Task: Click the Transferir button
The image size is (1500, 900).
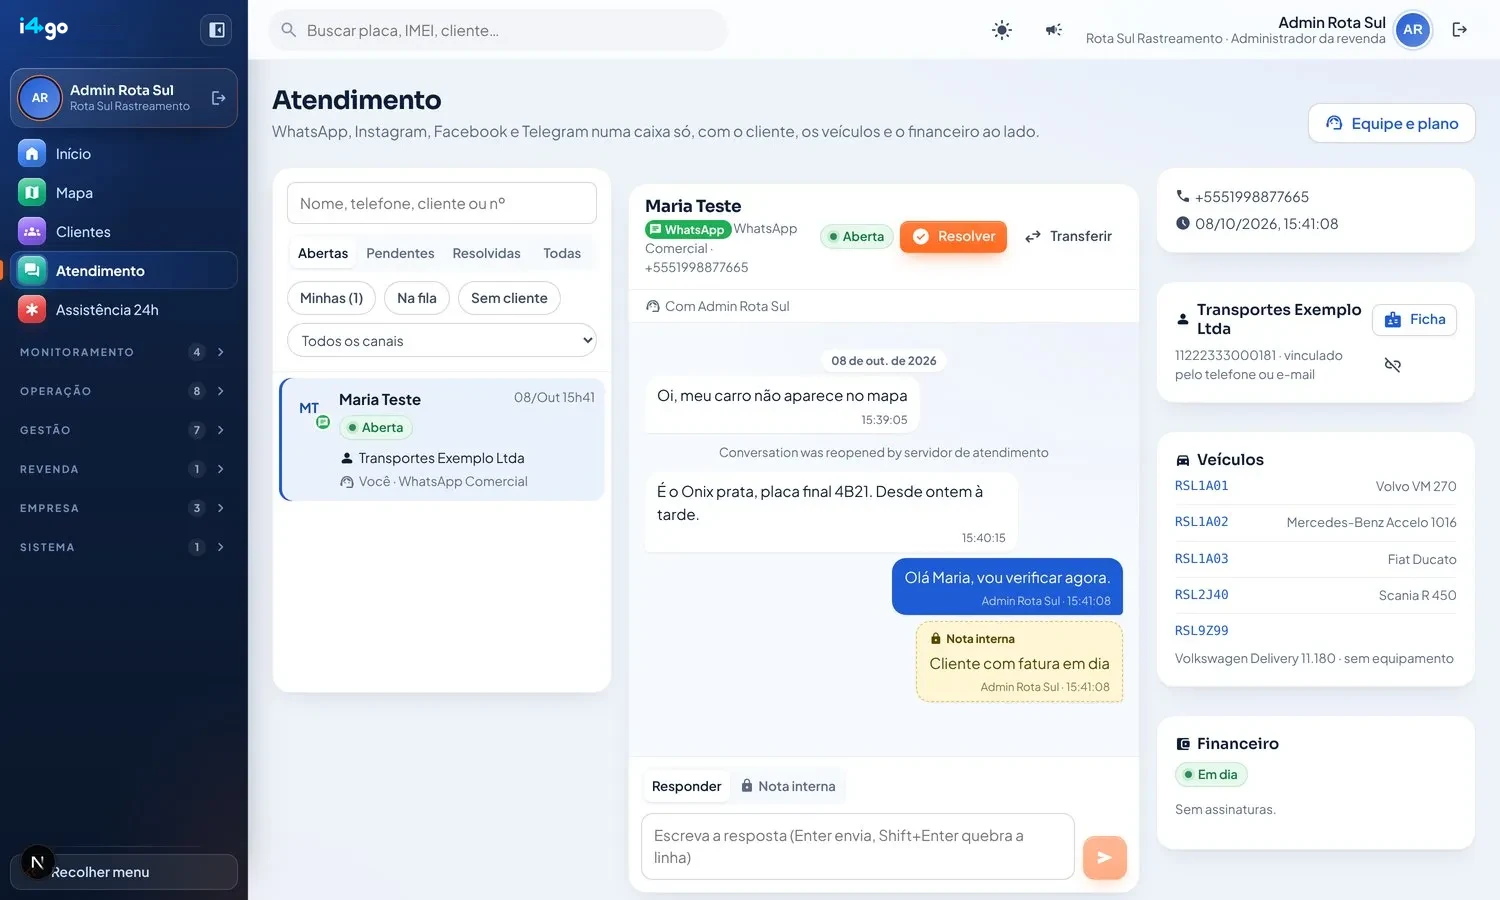Action: pos(1068,236)
